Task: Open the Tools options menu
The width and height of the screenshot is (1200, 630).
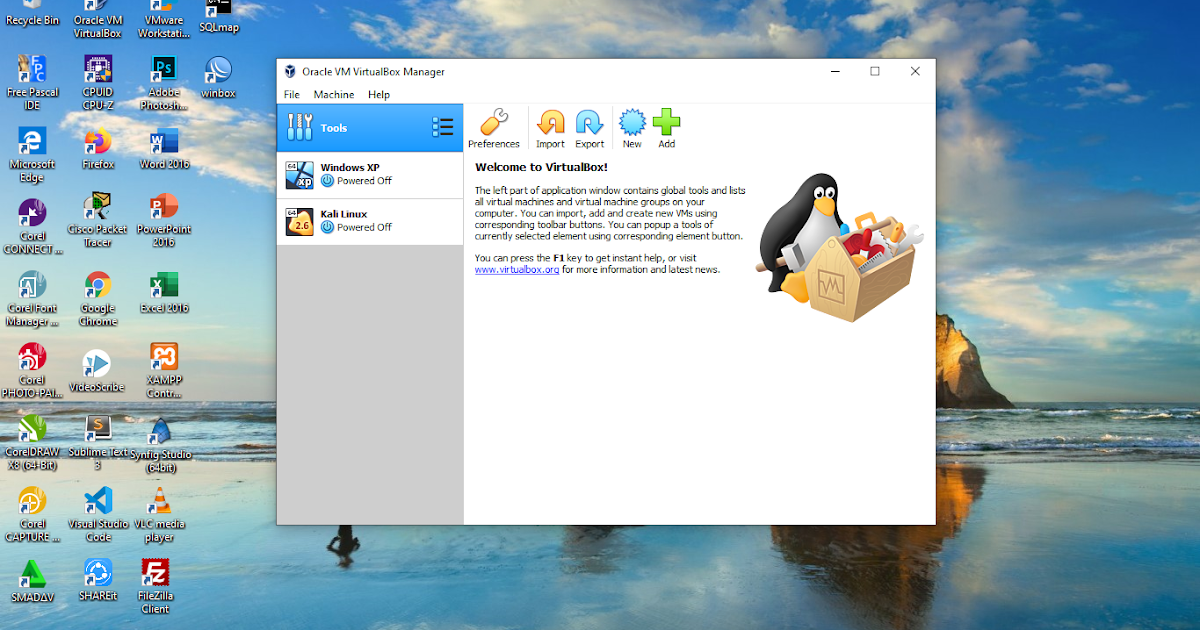Action: click(x=442, y=127)
